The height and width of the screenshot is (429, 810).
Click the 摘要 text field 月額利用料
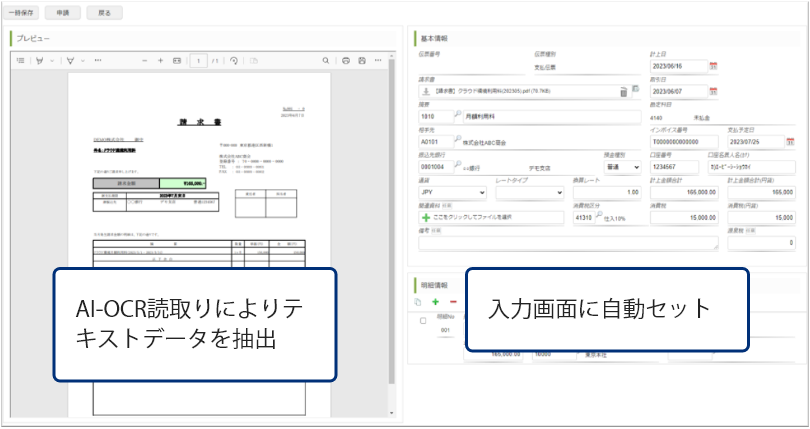(552, 117)
